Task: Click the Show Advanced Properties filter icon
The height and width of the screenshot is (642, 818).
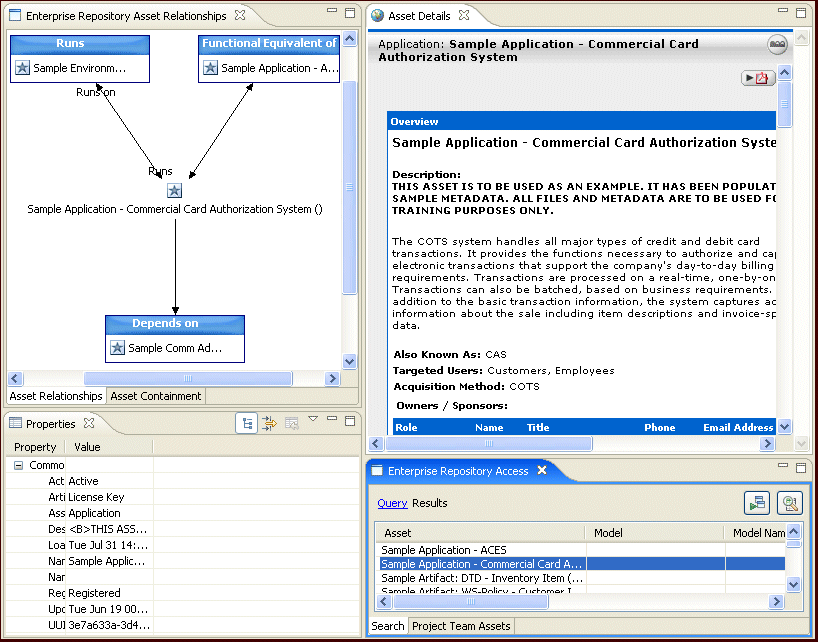Action: (268, 423)
